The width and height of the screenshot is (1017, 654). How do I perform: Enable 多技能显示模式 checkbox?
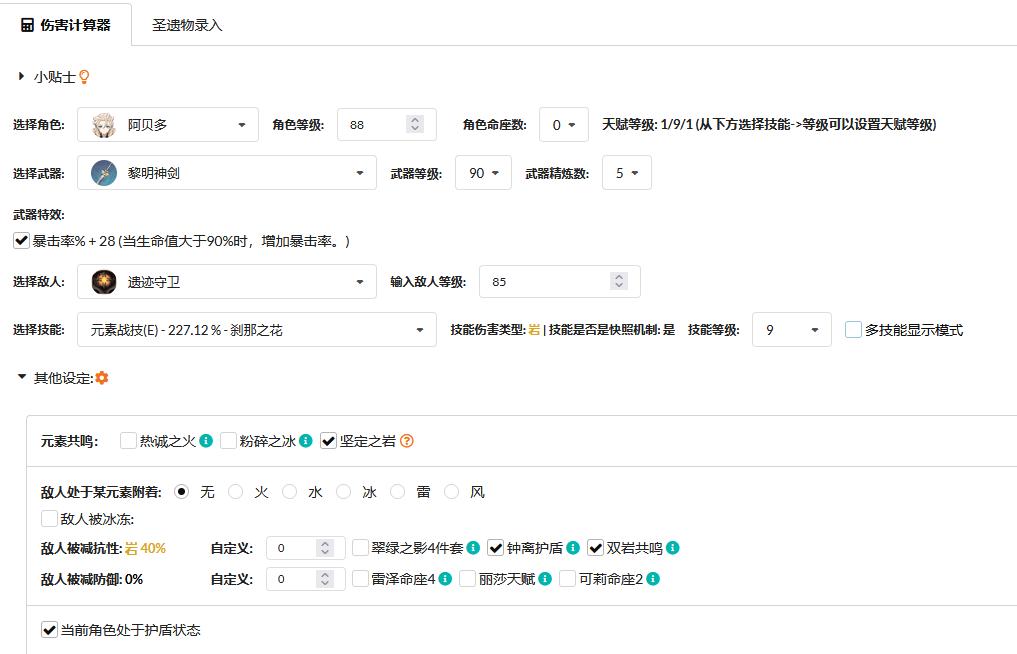[854, 329]
